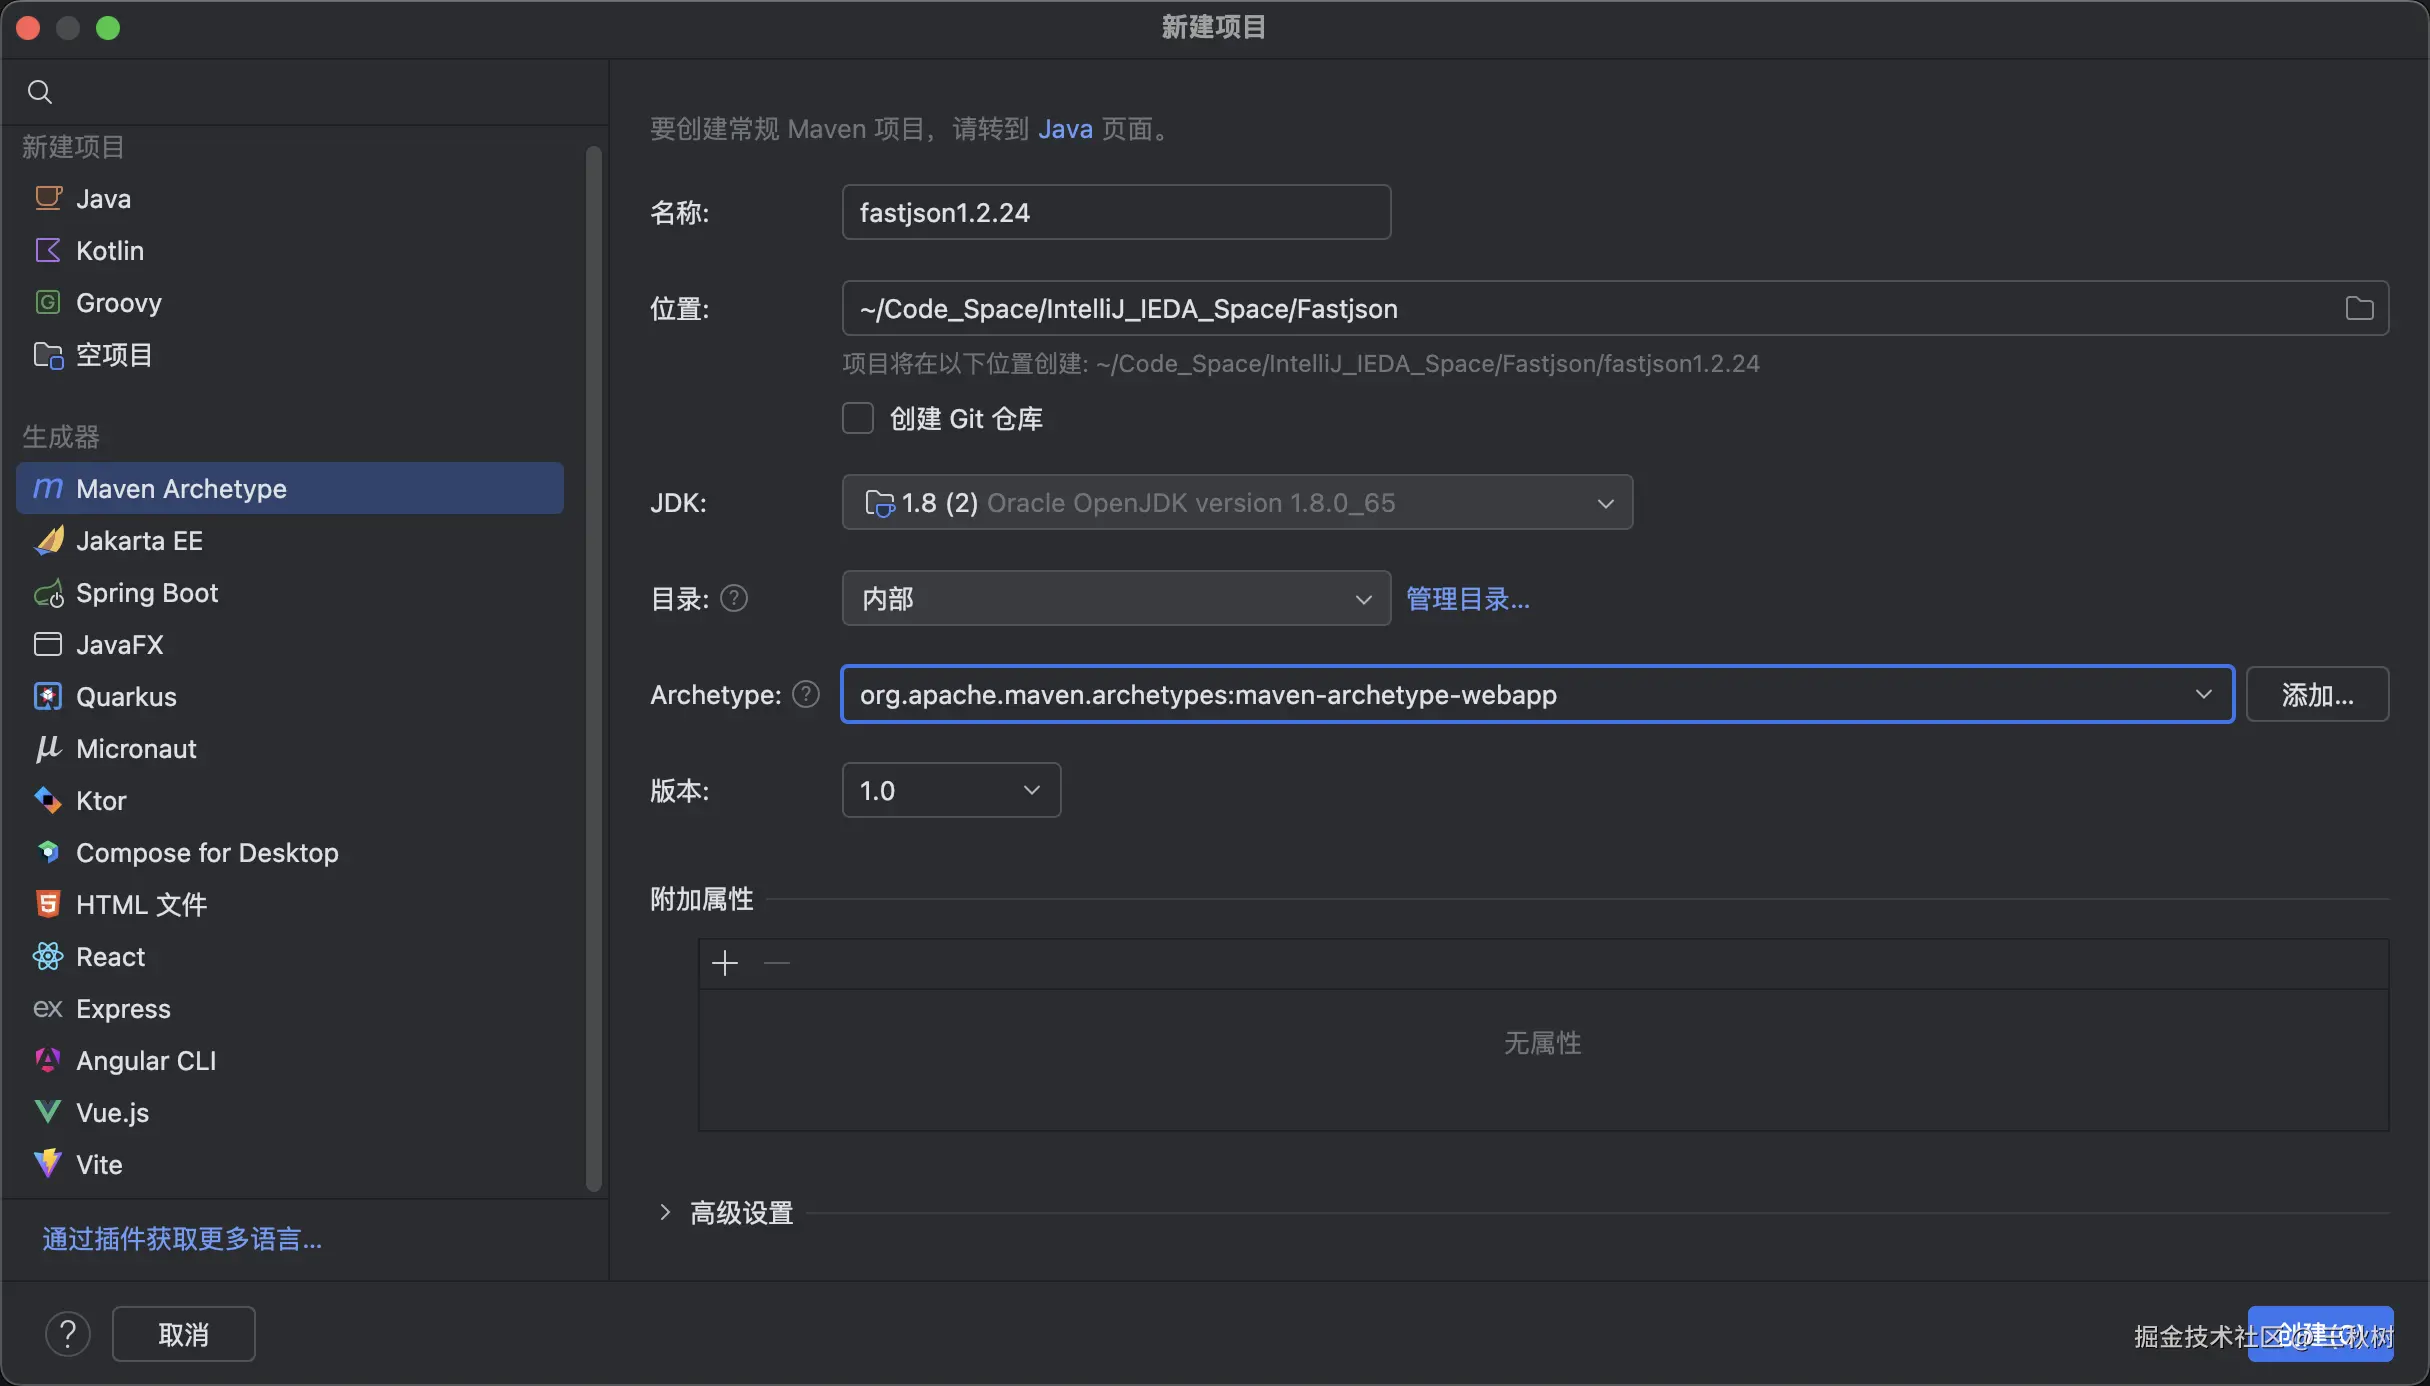2430x1386 pixels.
Task: Click the help icon beside 目录 label
Action: 734,598
